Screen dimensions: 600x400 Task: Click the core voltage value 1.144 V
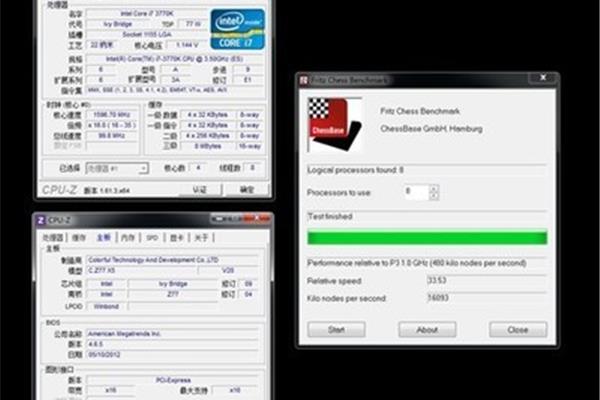click(x=187, y=45)
